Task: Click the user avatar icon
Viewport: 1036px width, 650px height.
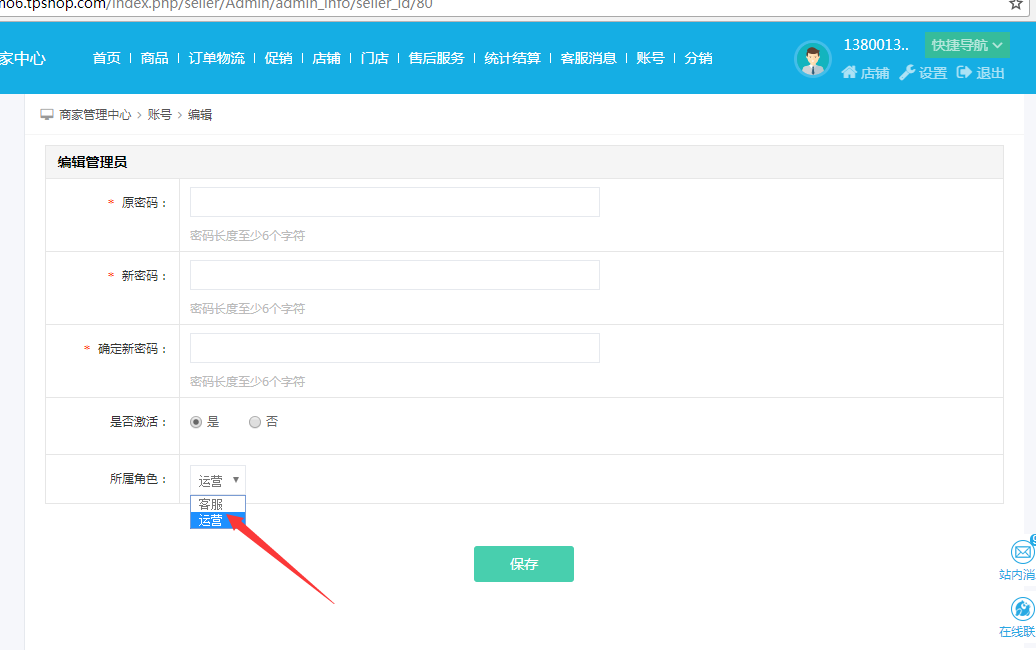Action: point(812,59)
